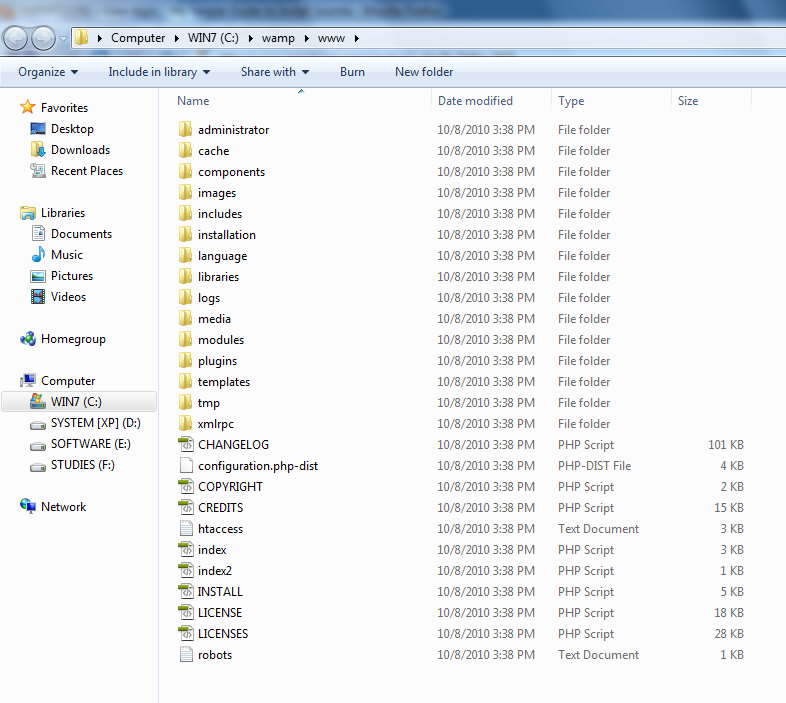Click the administrator folder icon
Screen dimensions: 786x703
(x=185, y=130)
